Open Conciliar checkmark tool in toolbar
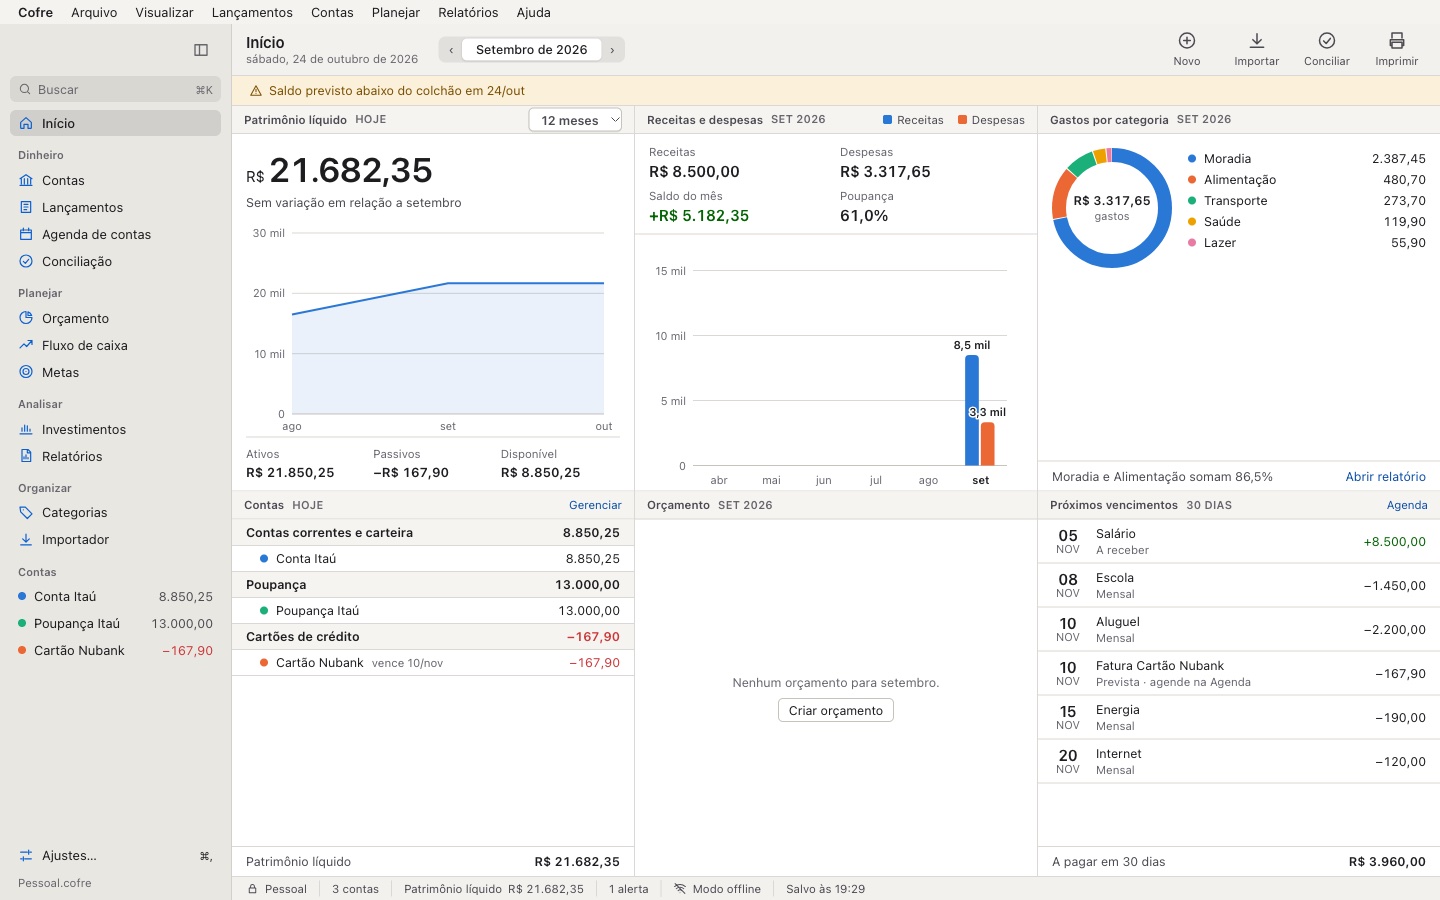This screenshot has height=900, width=1440. tap(1326, 41)
